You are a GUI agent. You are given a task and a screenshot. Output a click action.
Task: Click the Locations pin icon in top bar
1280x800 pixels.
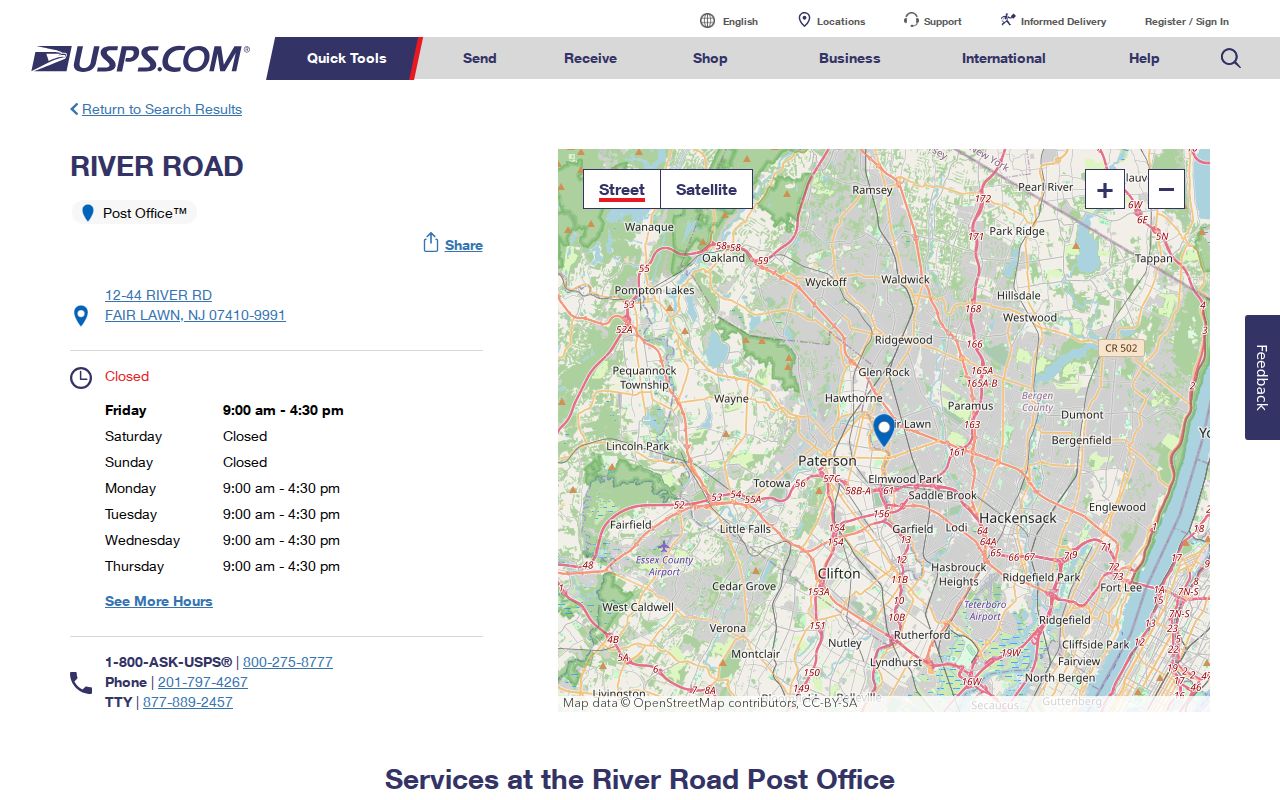804,20
